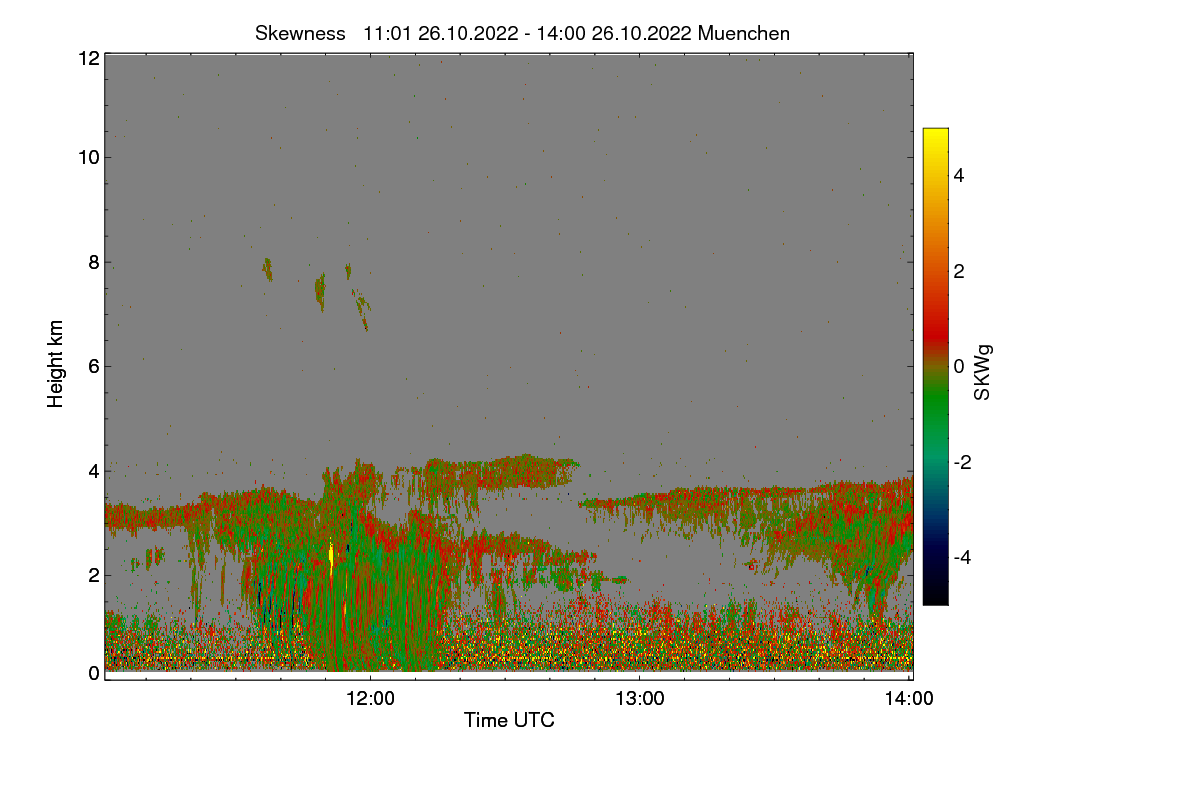
Task: Click the yellow top end of colorbar
Action: point(935,137)
